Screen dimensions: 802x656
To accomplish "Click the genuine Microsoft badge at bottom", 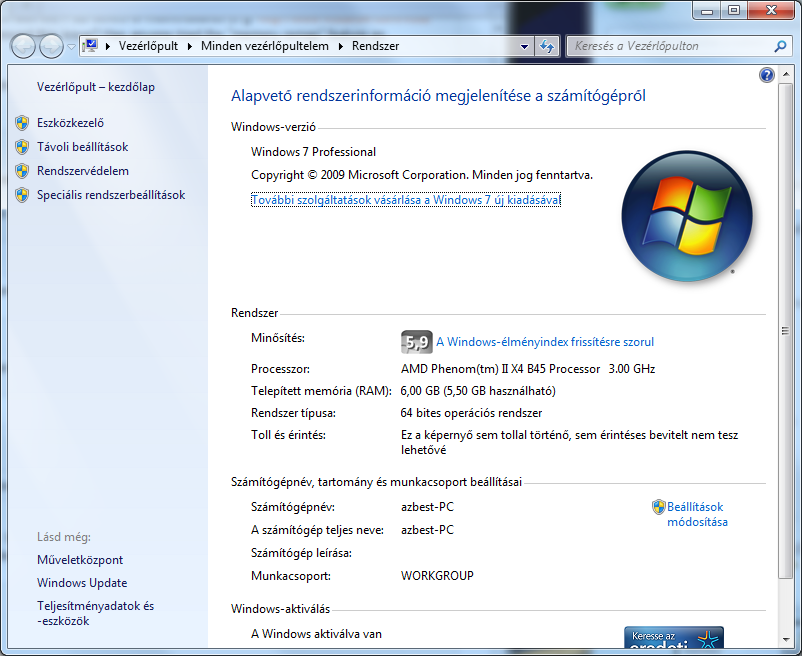I will coord(674,637).
